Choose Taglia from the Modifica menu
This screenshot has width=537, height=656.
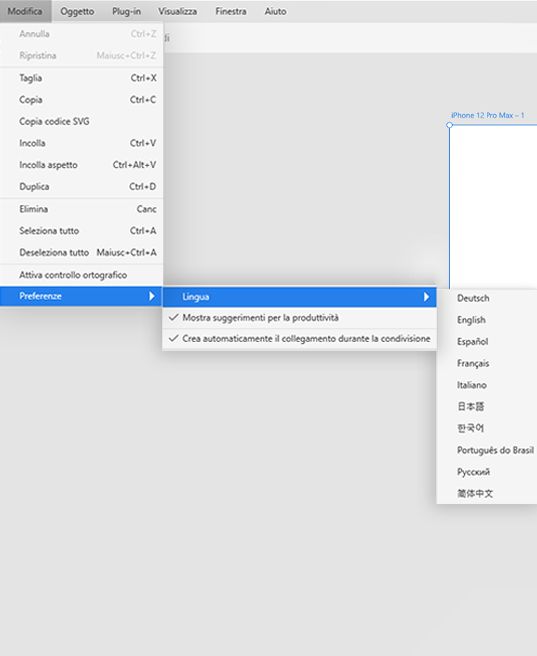click(82, 78)
